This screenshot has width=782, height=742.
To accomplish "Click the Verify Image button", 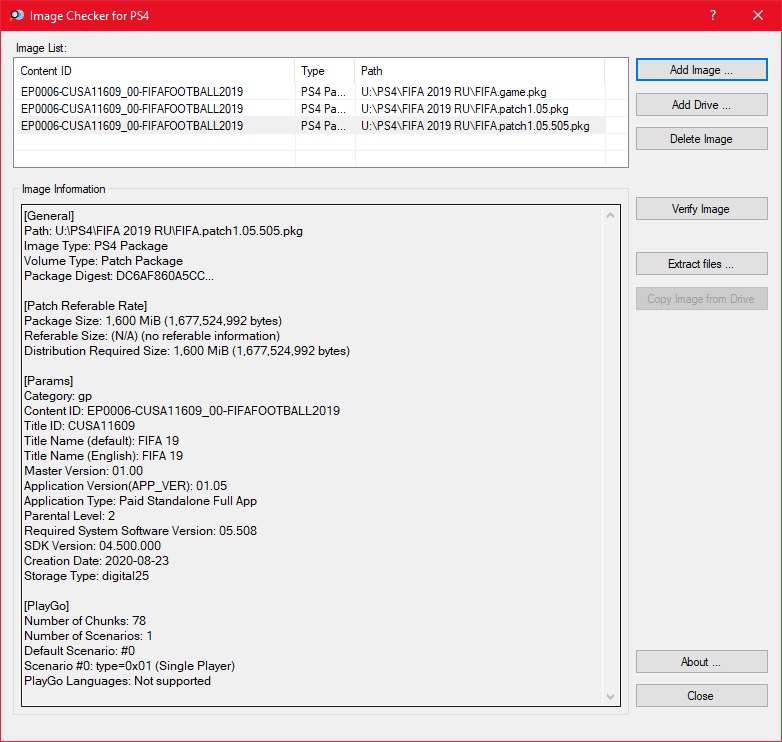I will point(701,208).
